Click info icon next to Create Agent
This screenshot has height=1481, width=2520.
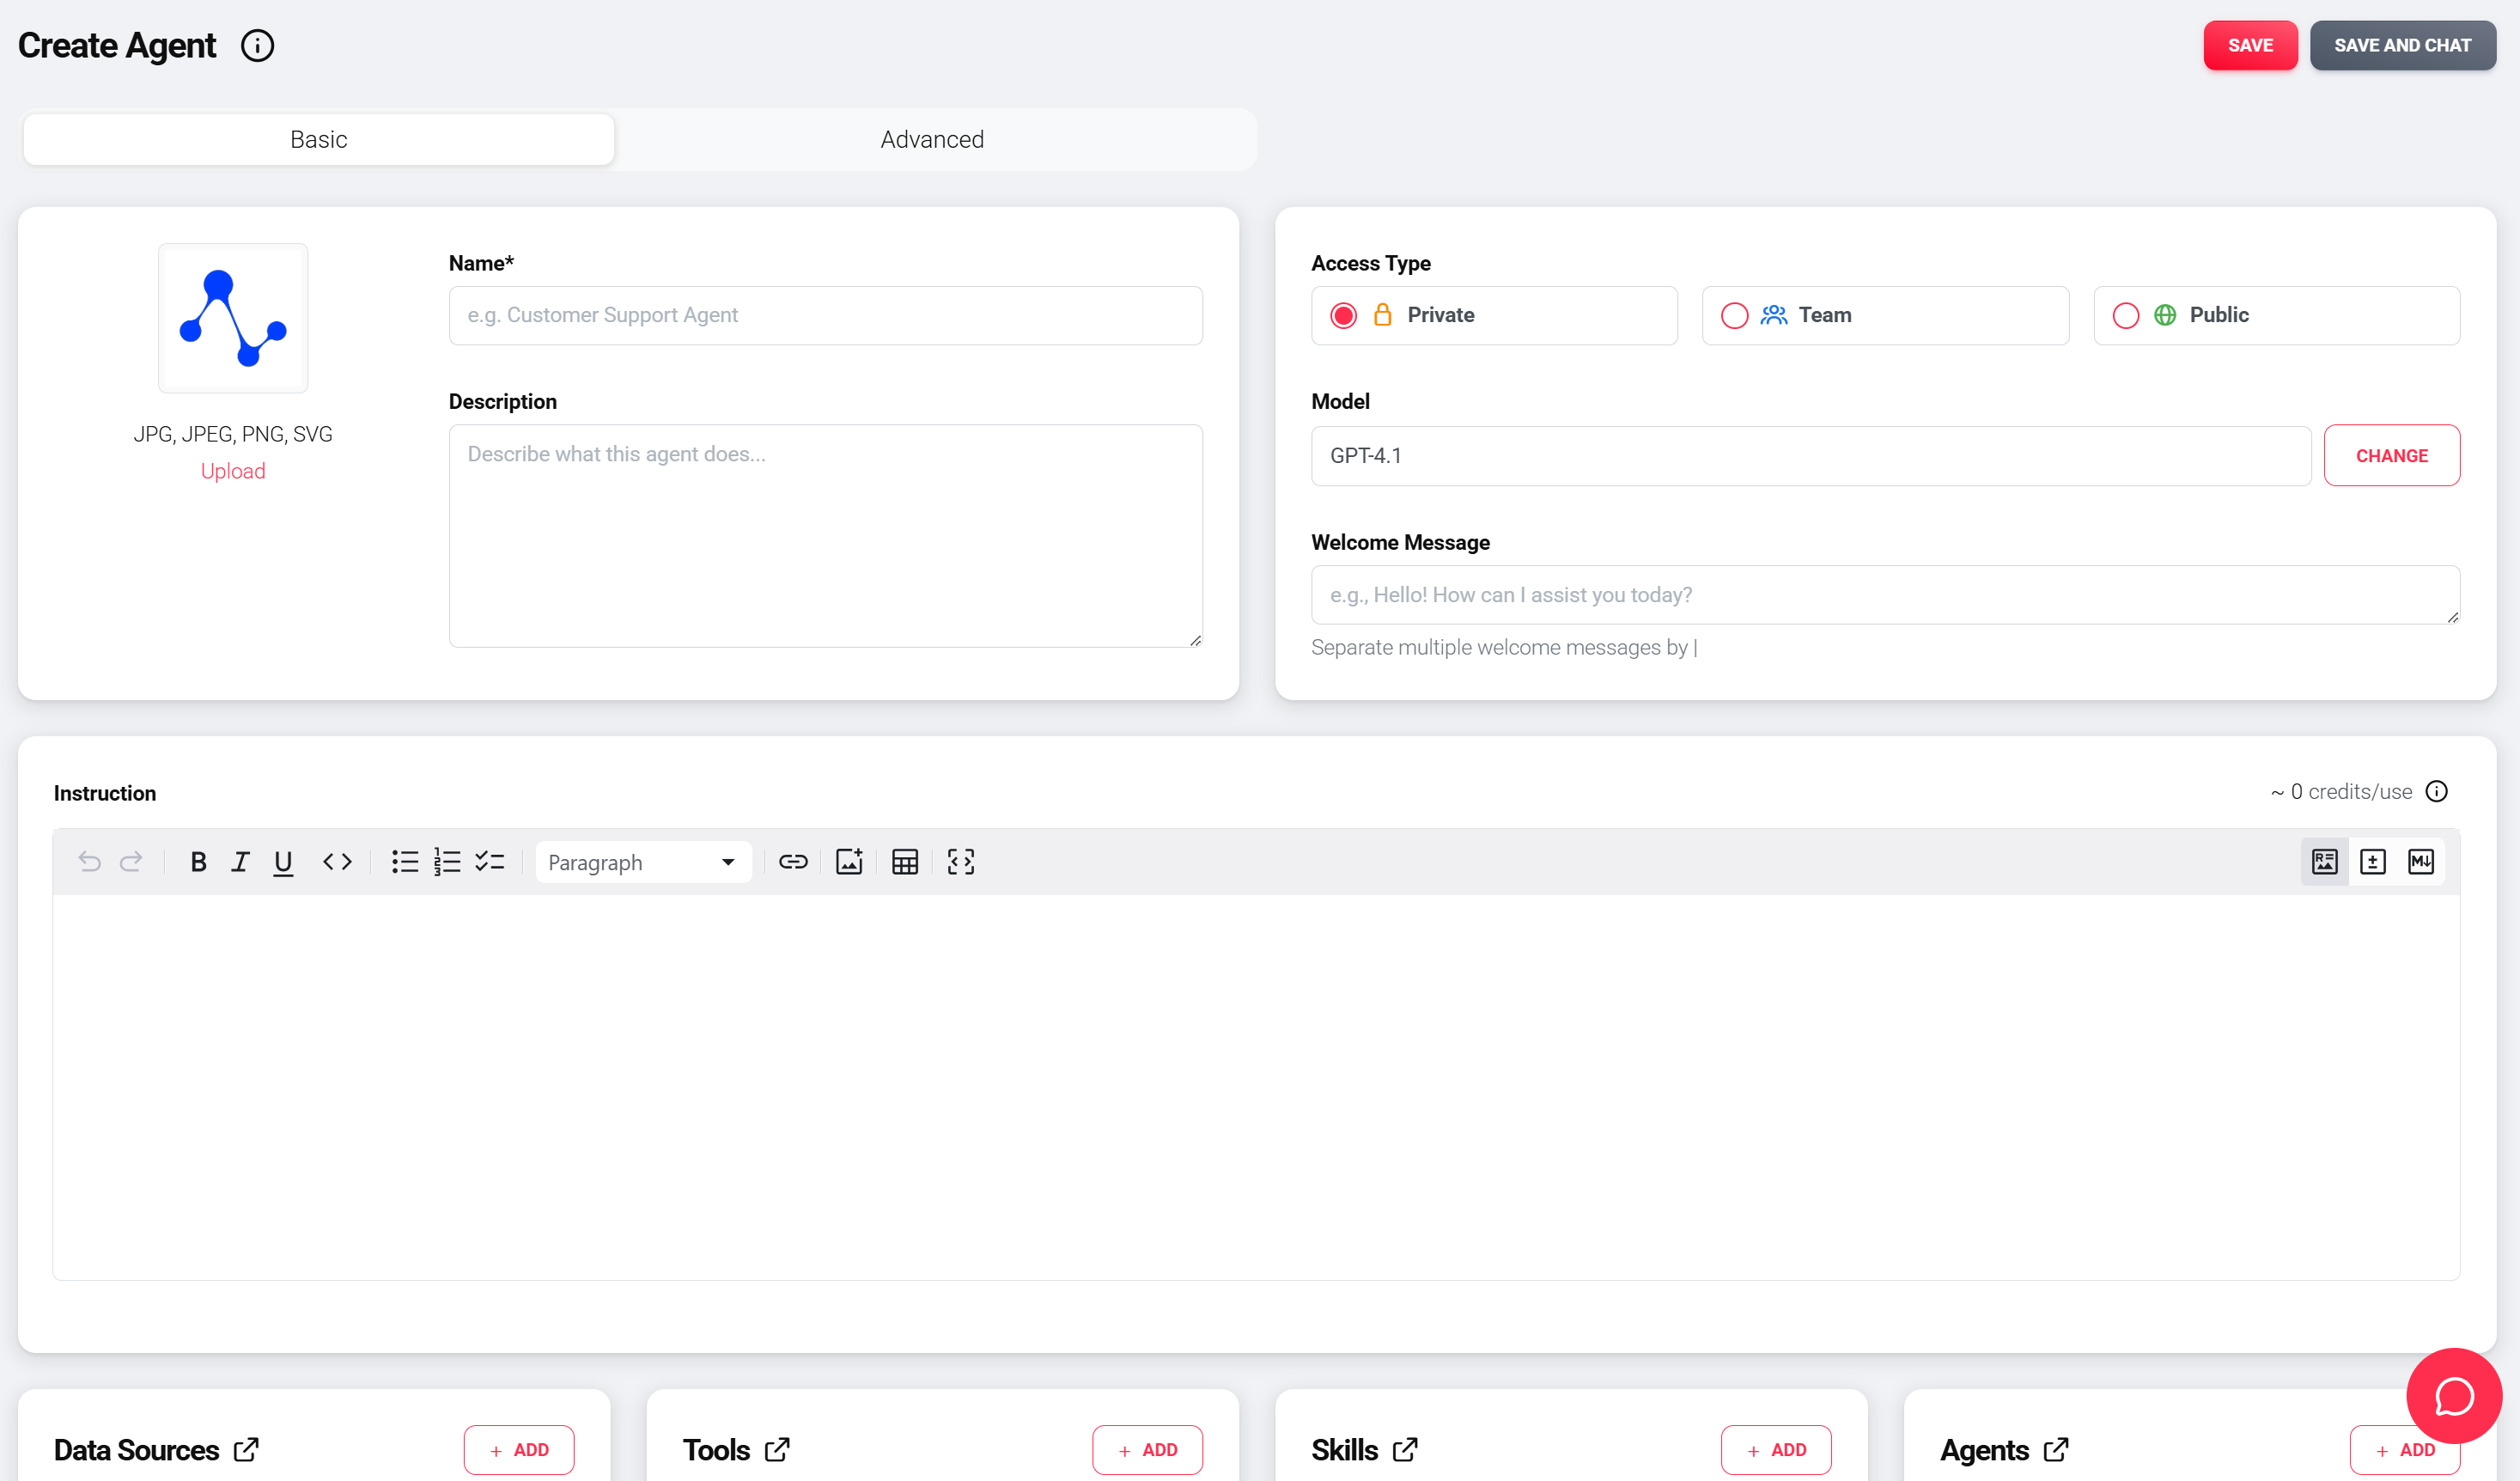(257, 46)
